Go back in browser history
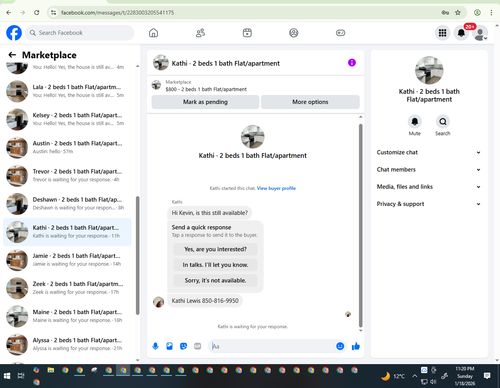500x388 pixels. [9, 13]
